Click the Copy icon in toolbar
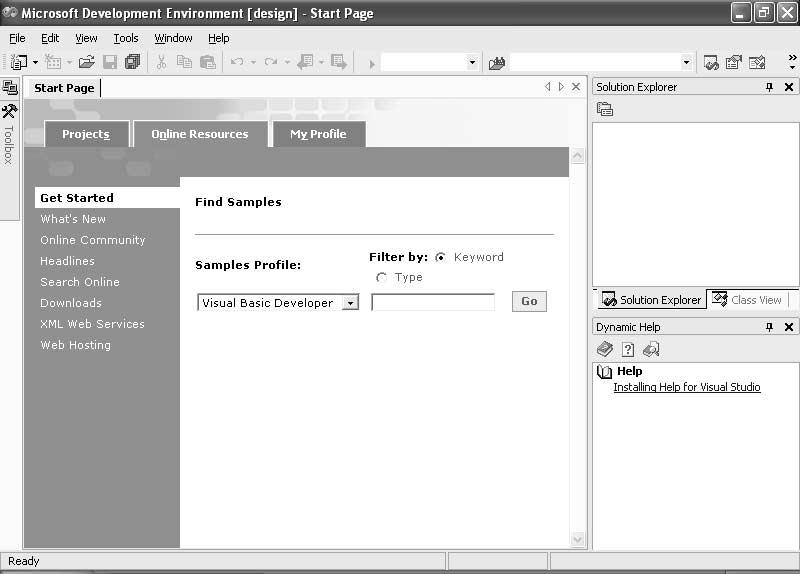This screenshot has height=574, width=800. (184, 62)
